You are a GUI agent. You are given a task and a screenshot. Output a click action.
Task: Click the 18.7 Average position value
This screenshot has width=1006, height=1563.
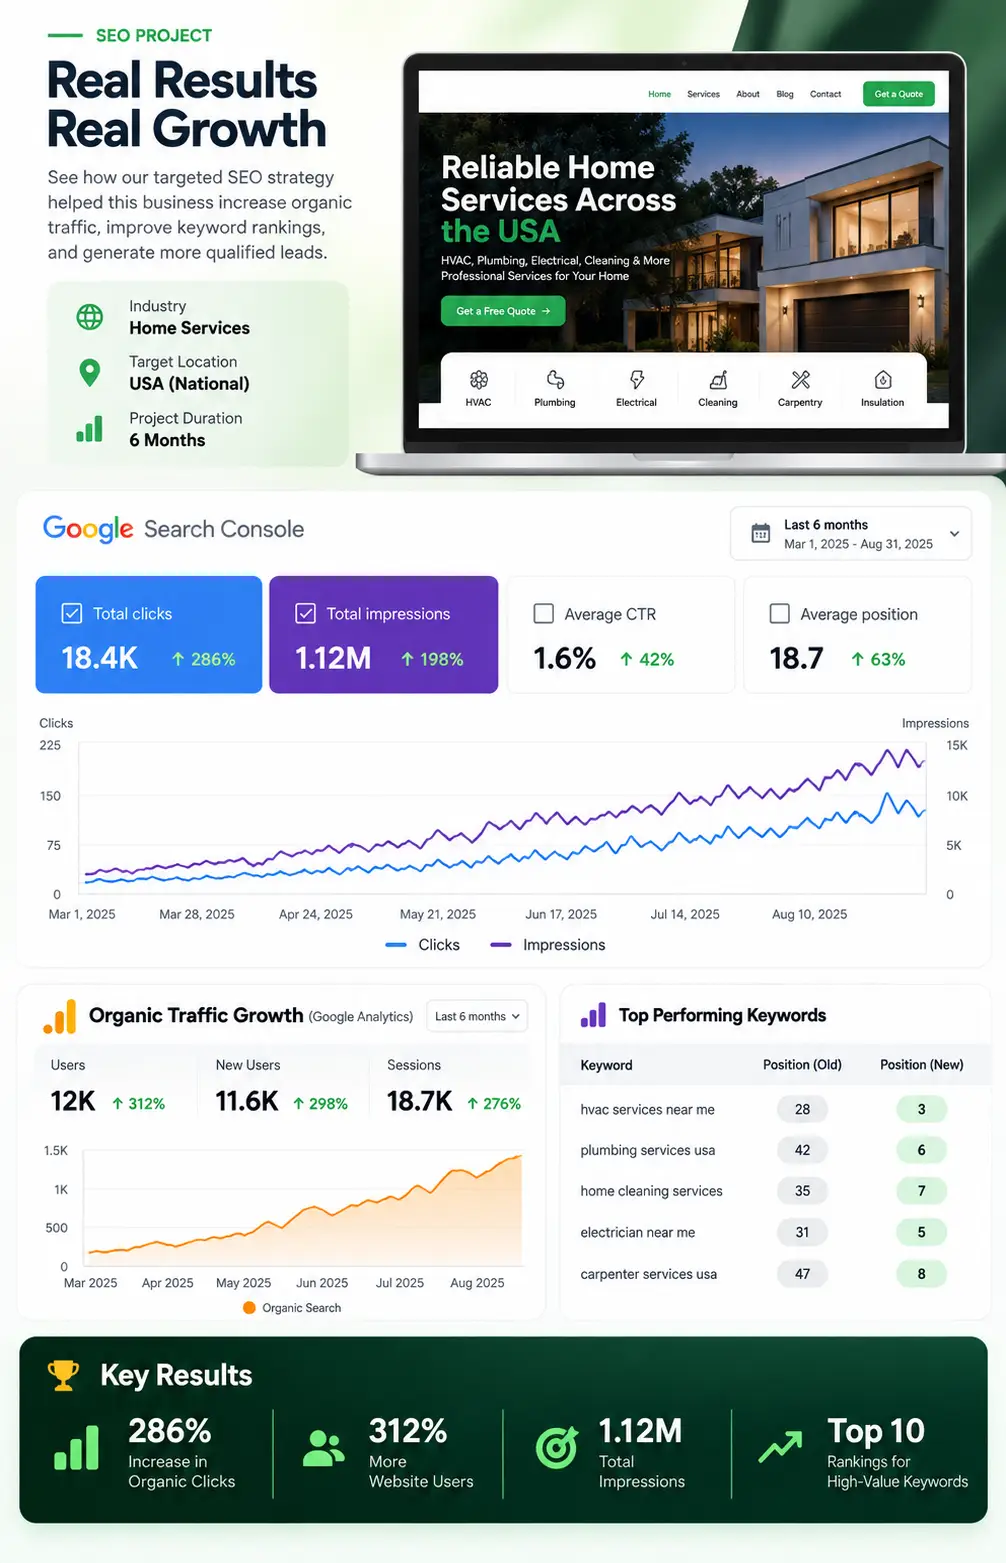pyautogui.click(x=797, y=658)
